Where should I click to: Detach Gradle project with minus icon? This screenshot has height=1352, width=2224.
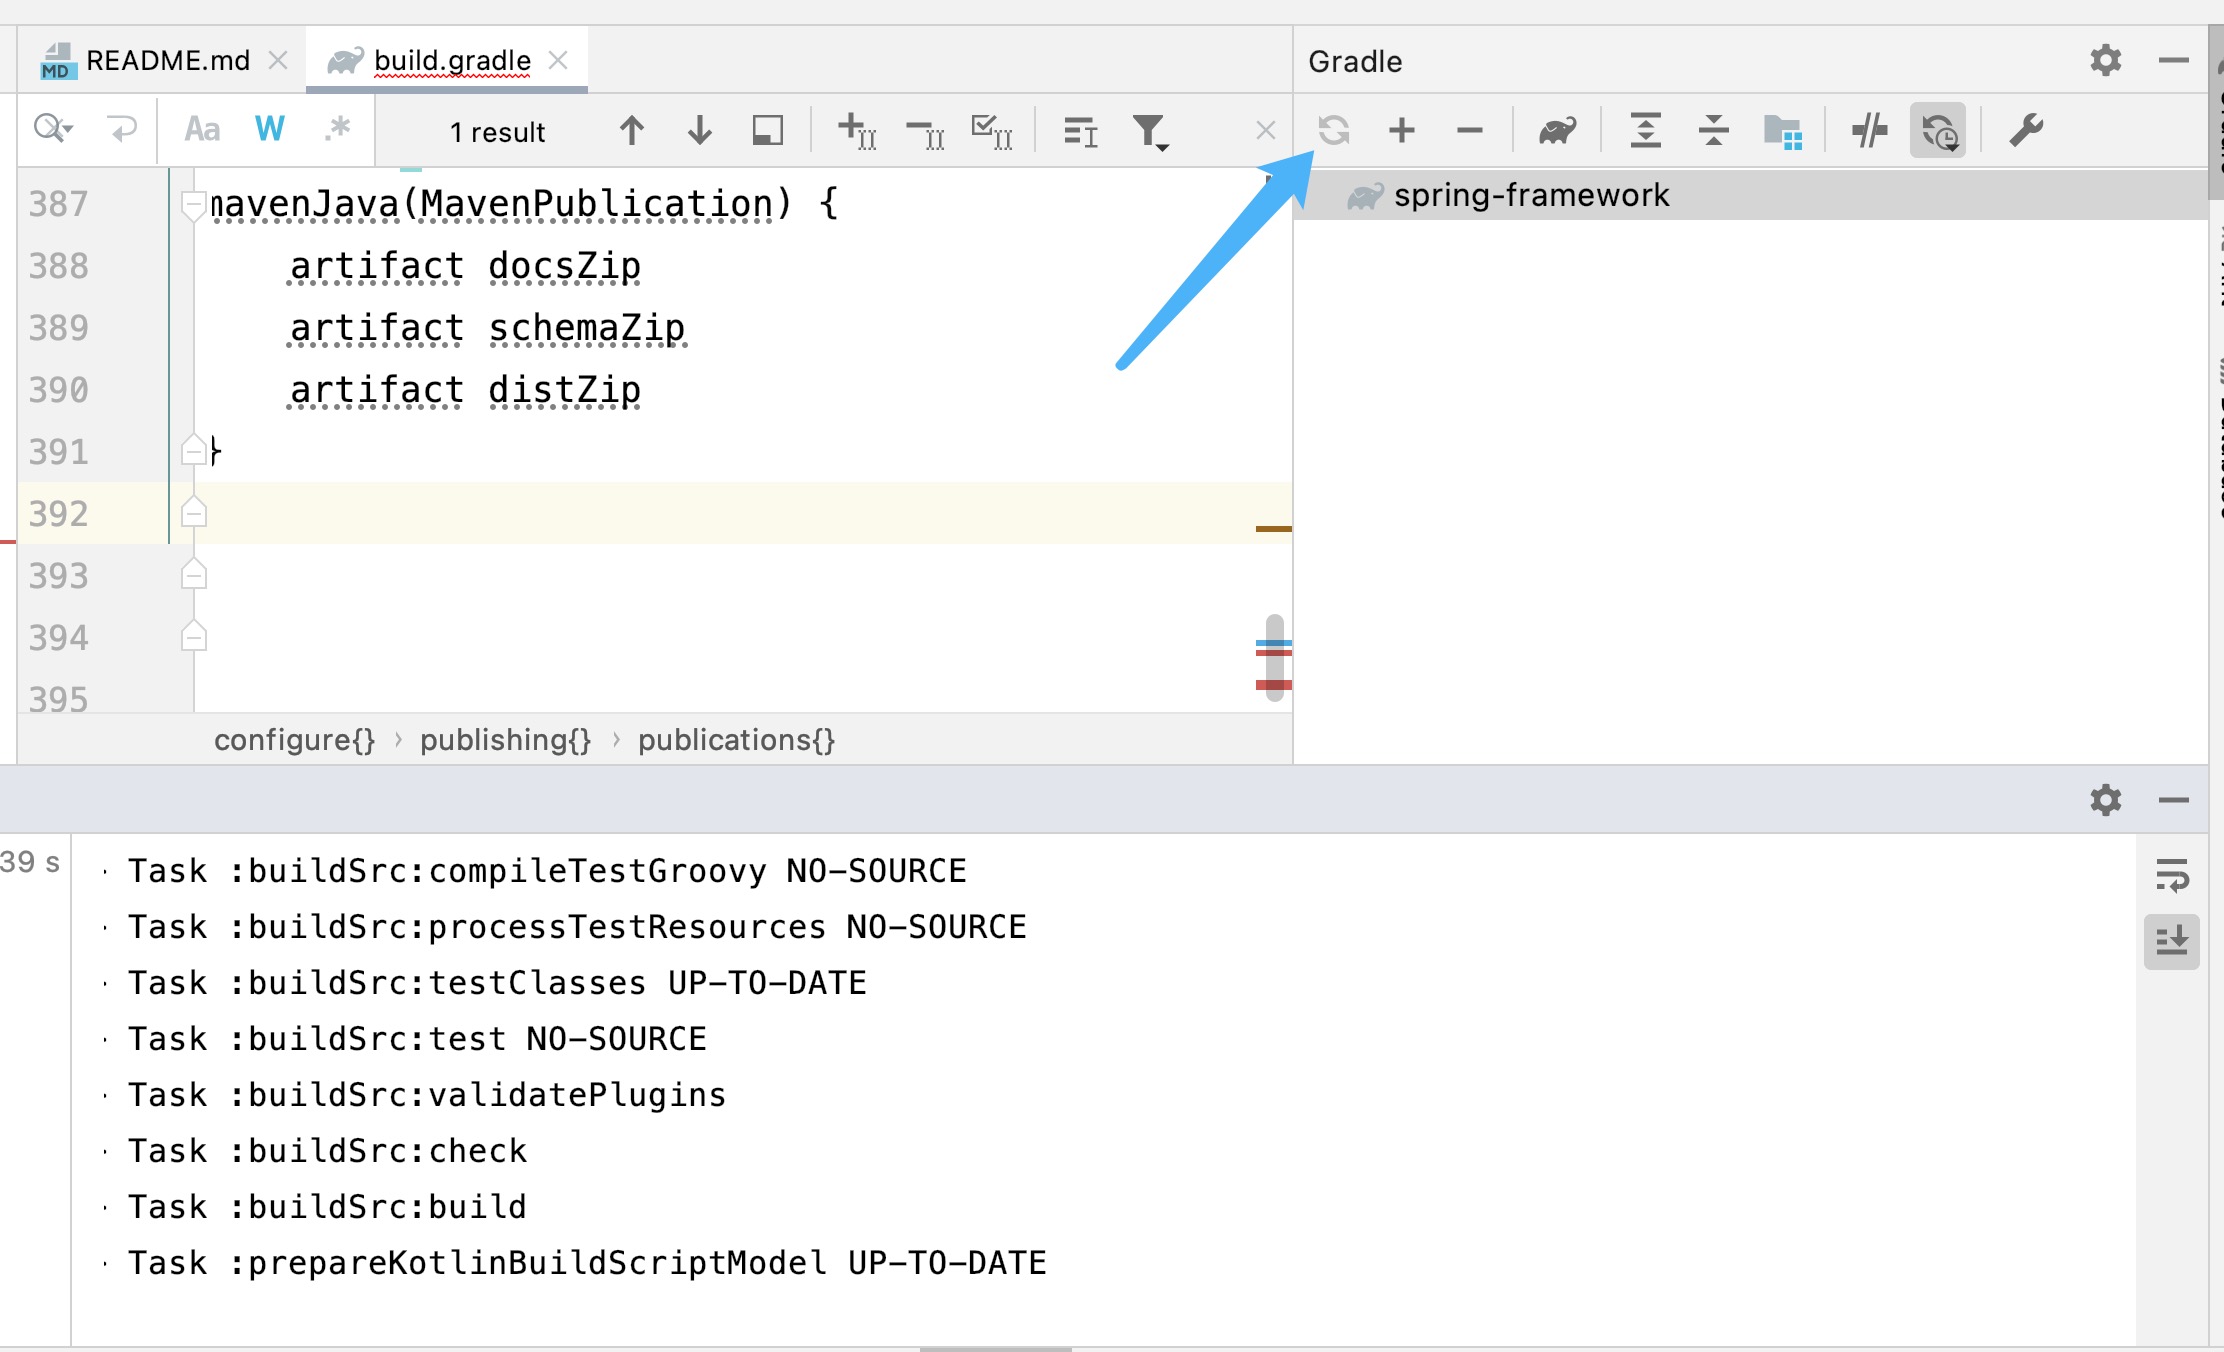pyautogui.click(x=1470, y=130)
